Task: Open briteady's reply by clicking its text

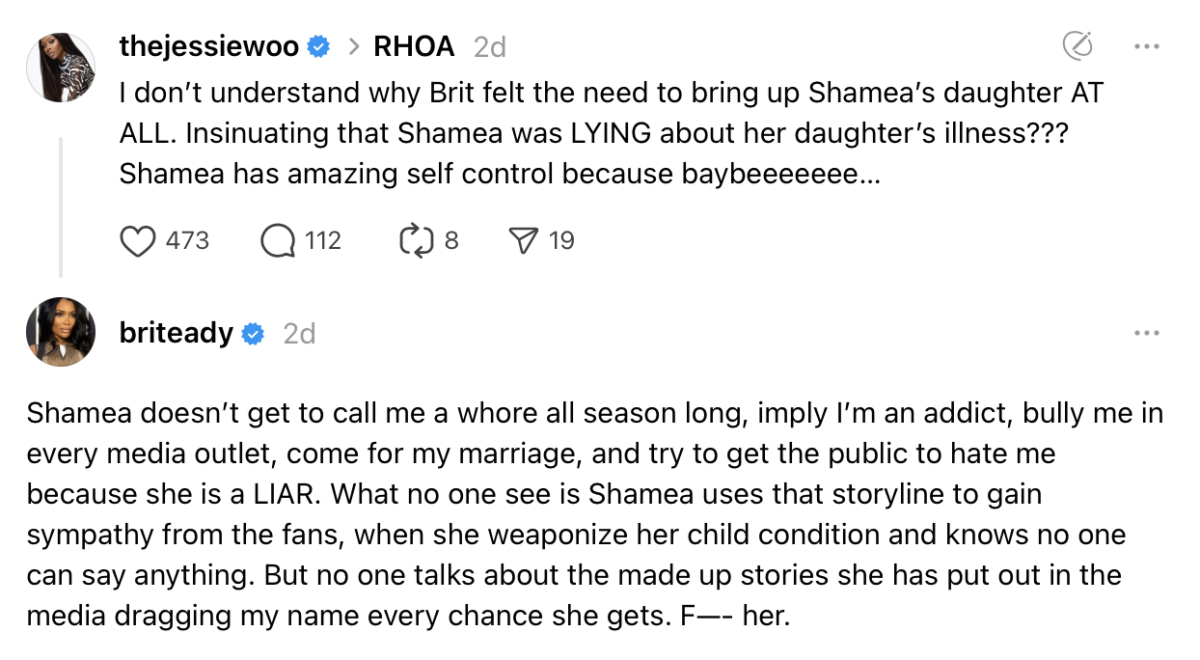Action: [x=590, y=514]
